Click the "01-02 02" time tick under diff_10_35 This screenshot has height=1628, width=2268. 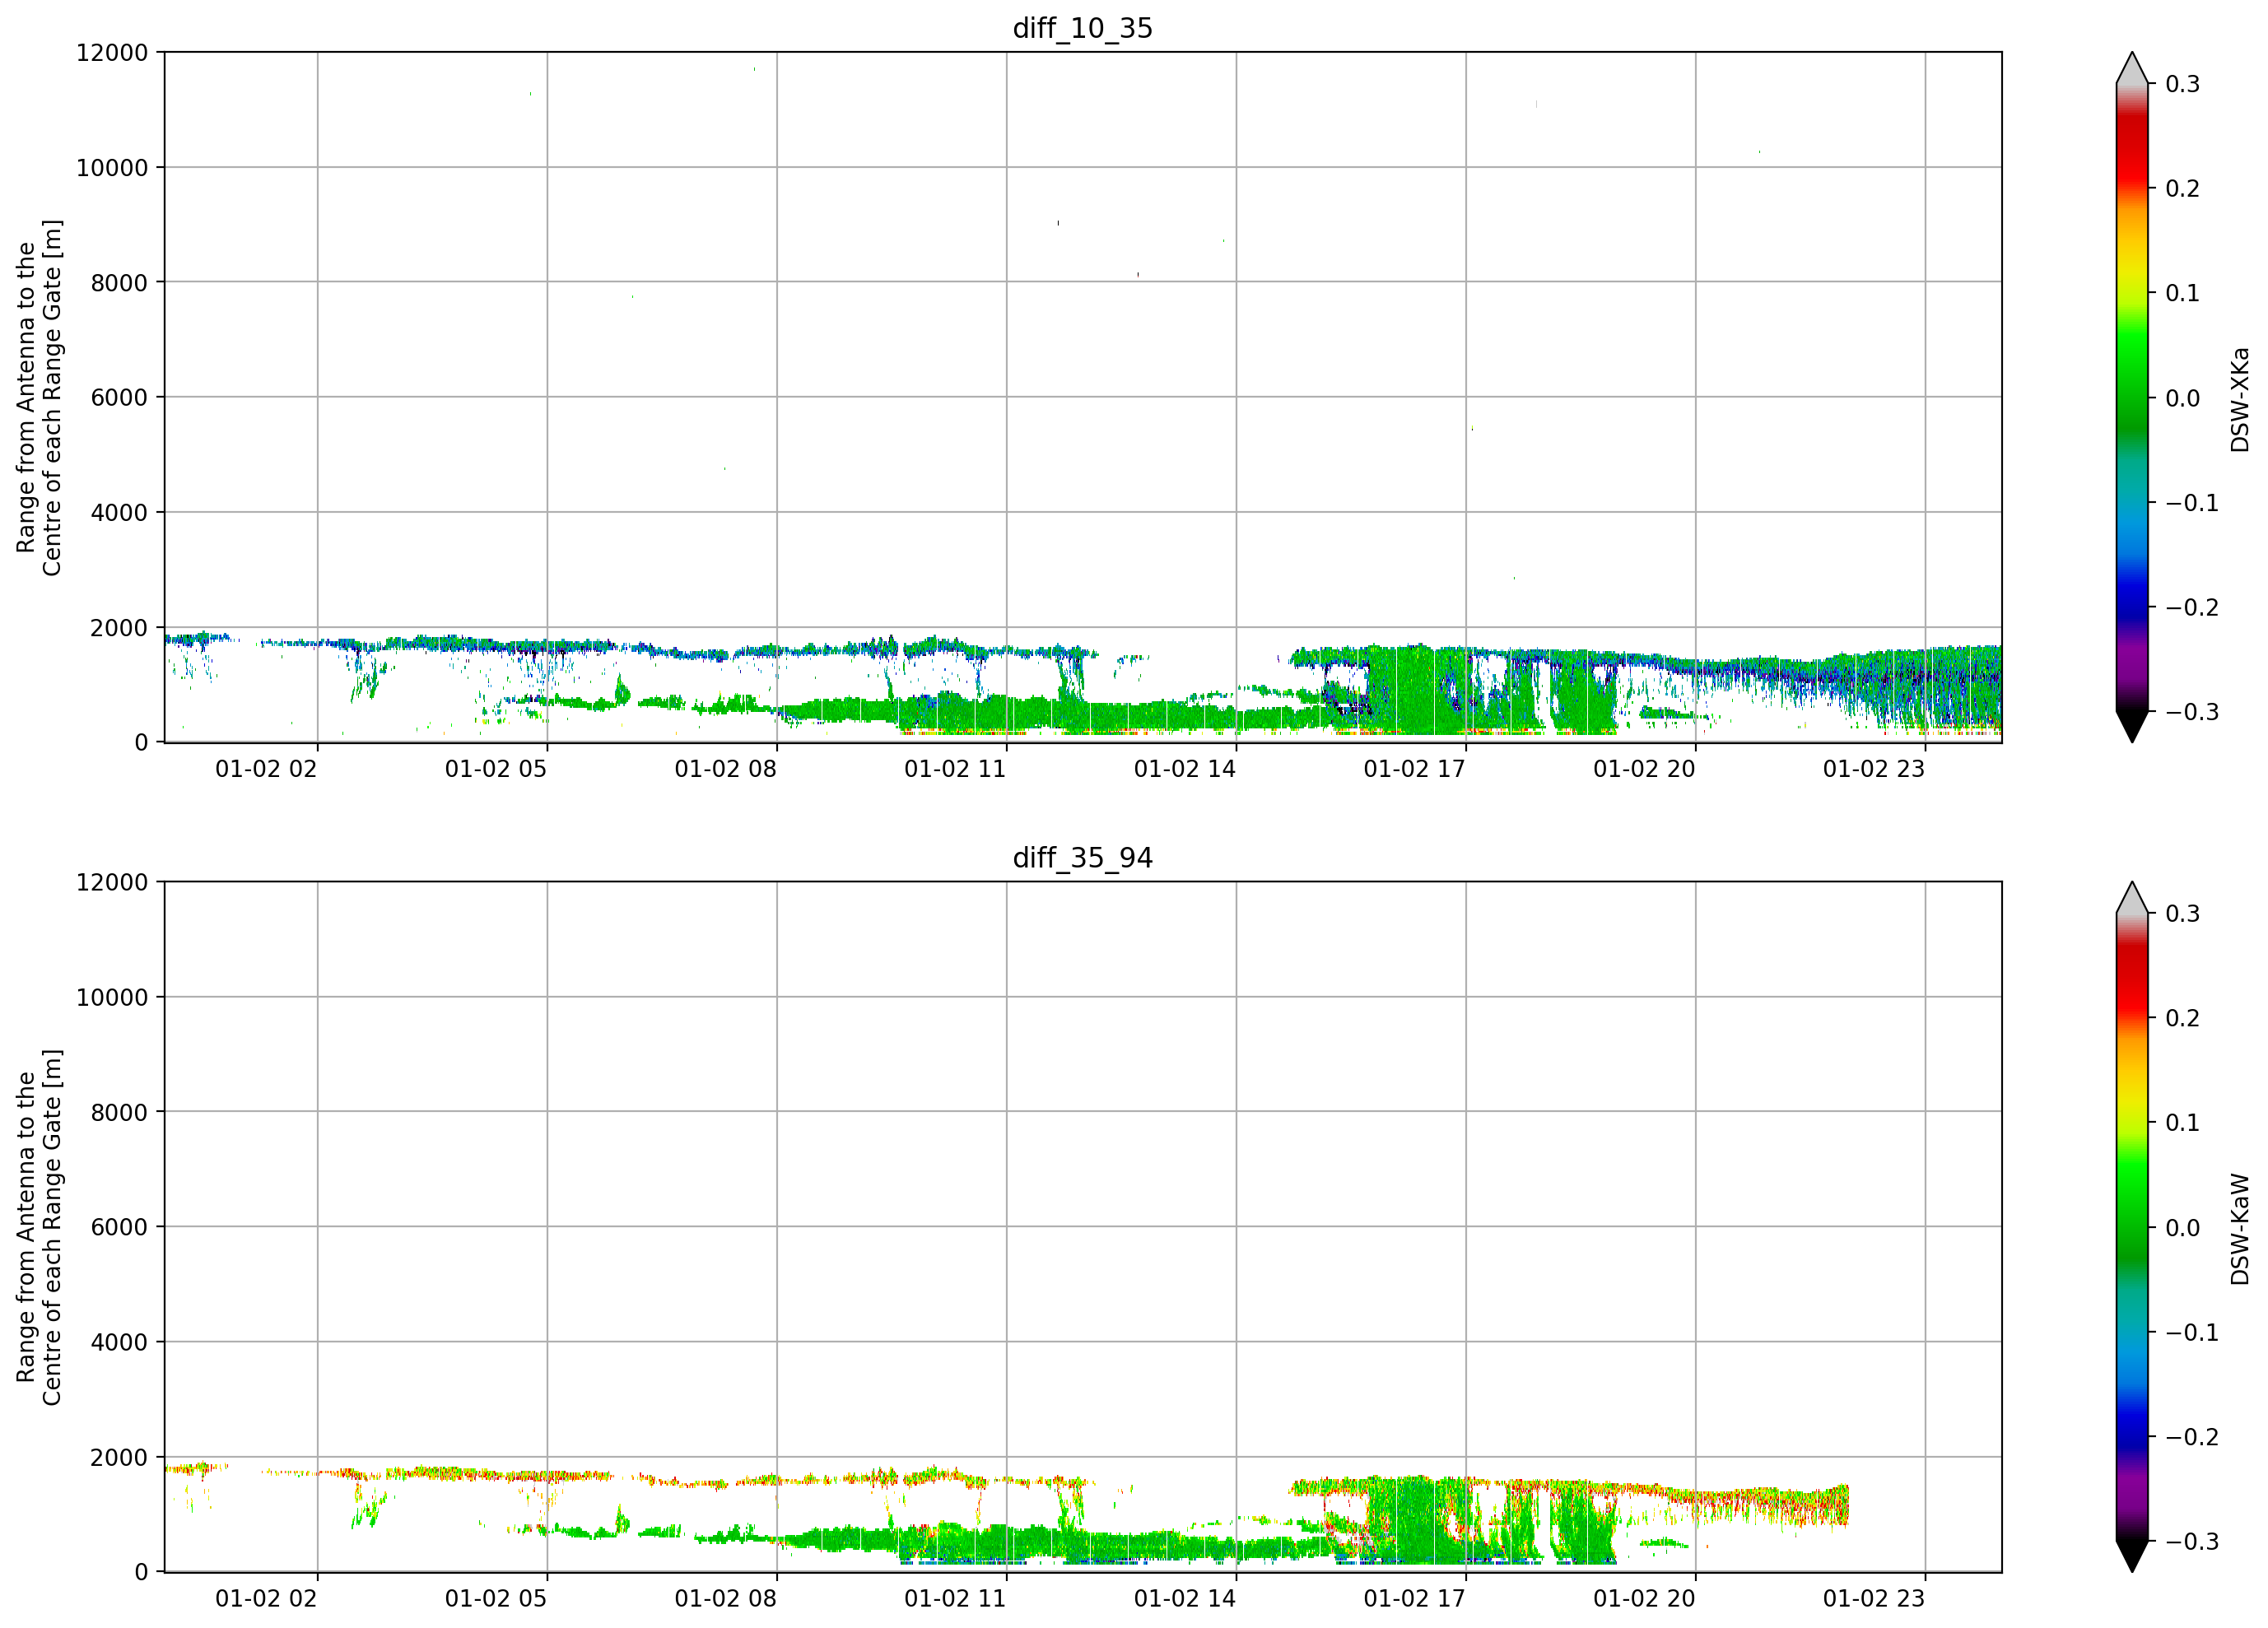click(x=266, y=769)
